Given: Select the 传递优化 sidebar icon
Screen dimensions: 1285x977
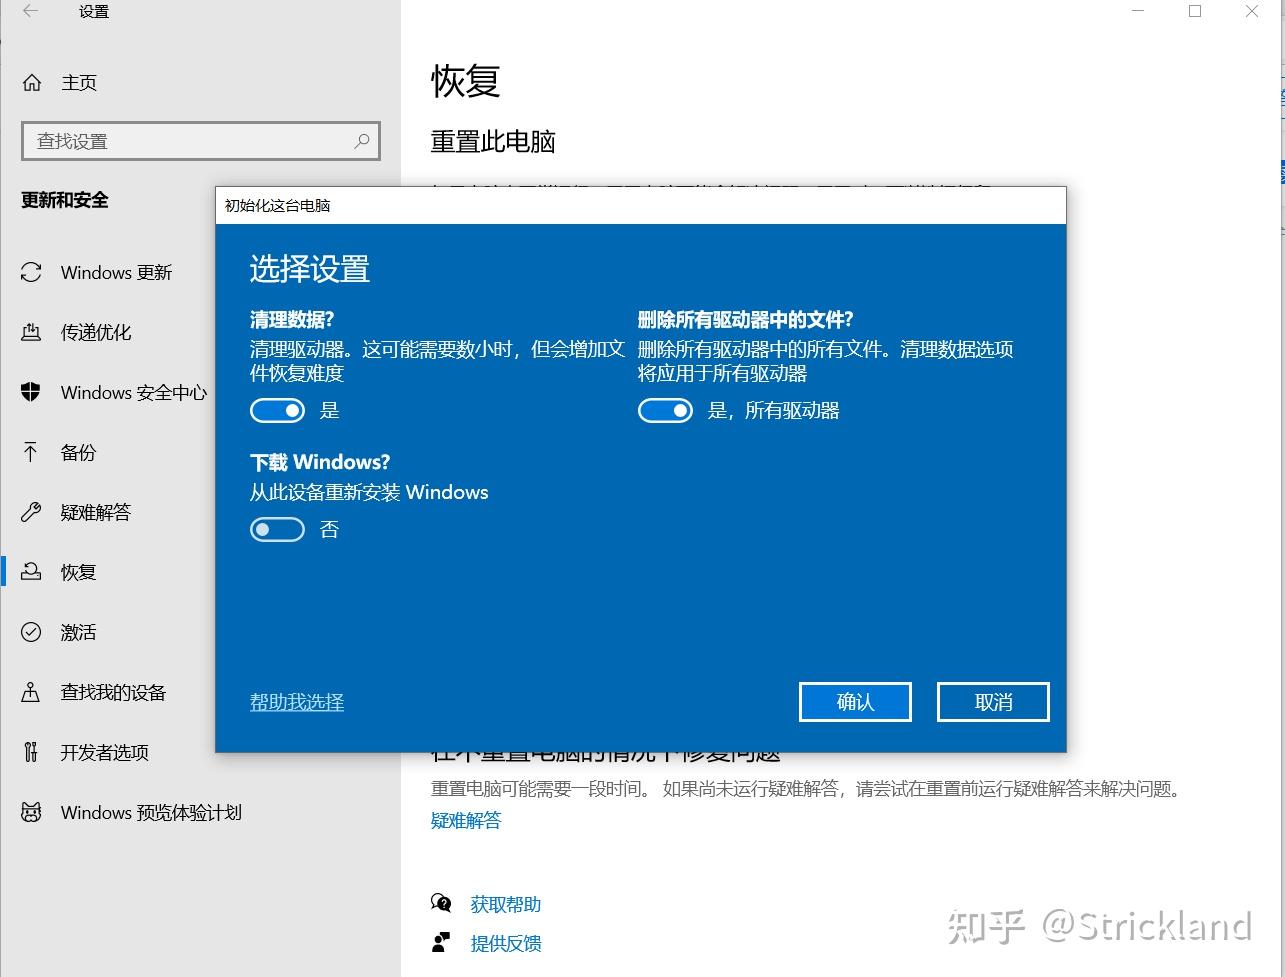Looking at the screenshot, I should click(x=32, y=332).
